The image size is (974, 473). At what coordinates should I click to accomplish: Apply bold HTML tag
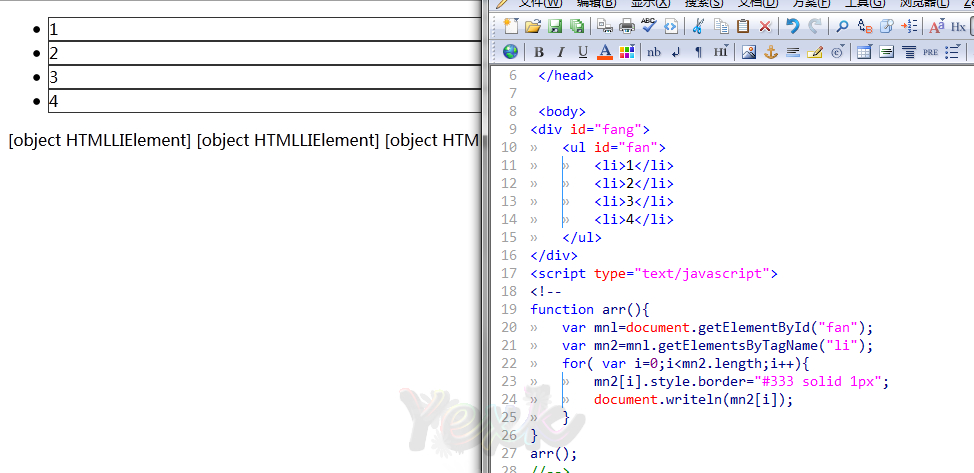click(539, 52)
